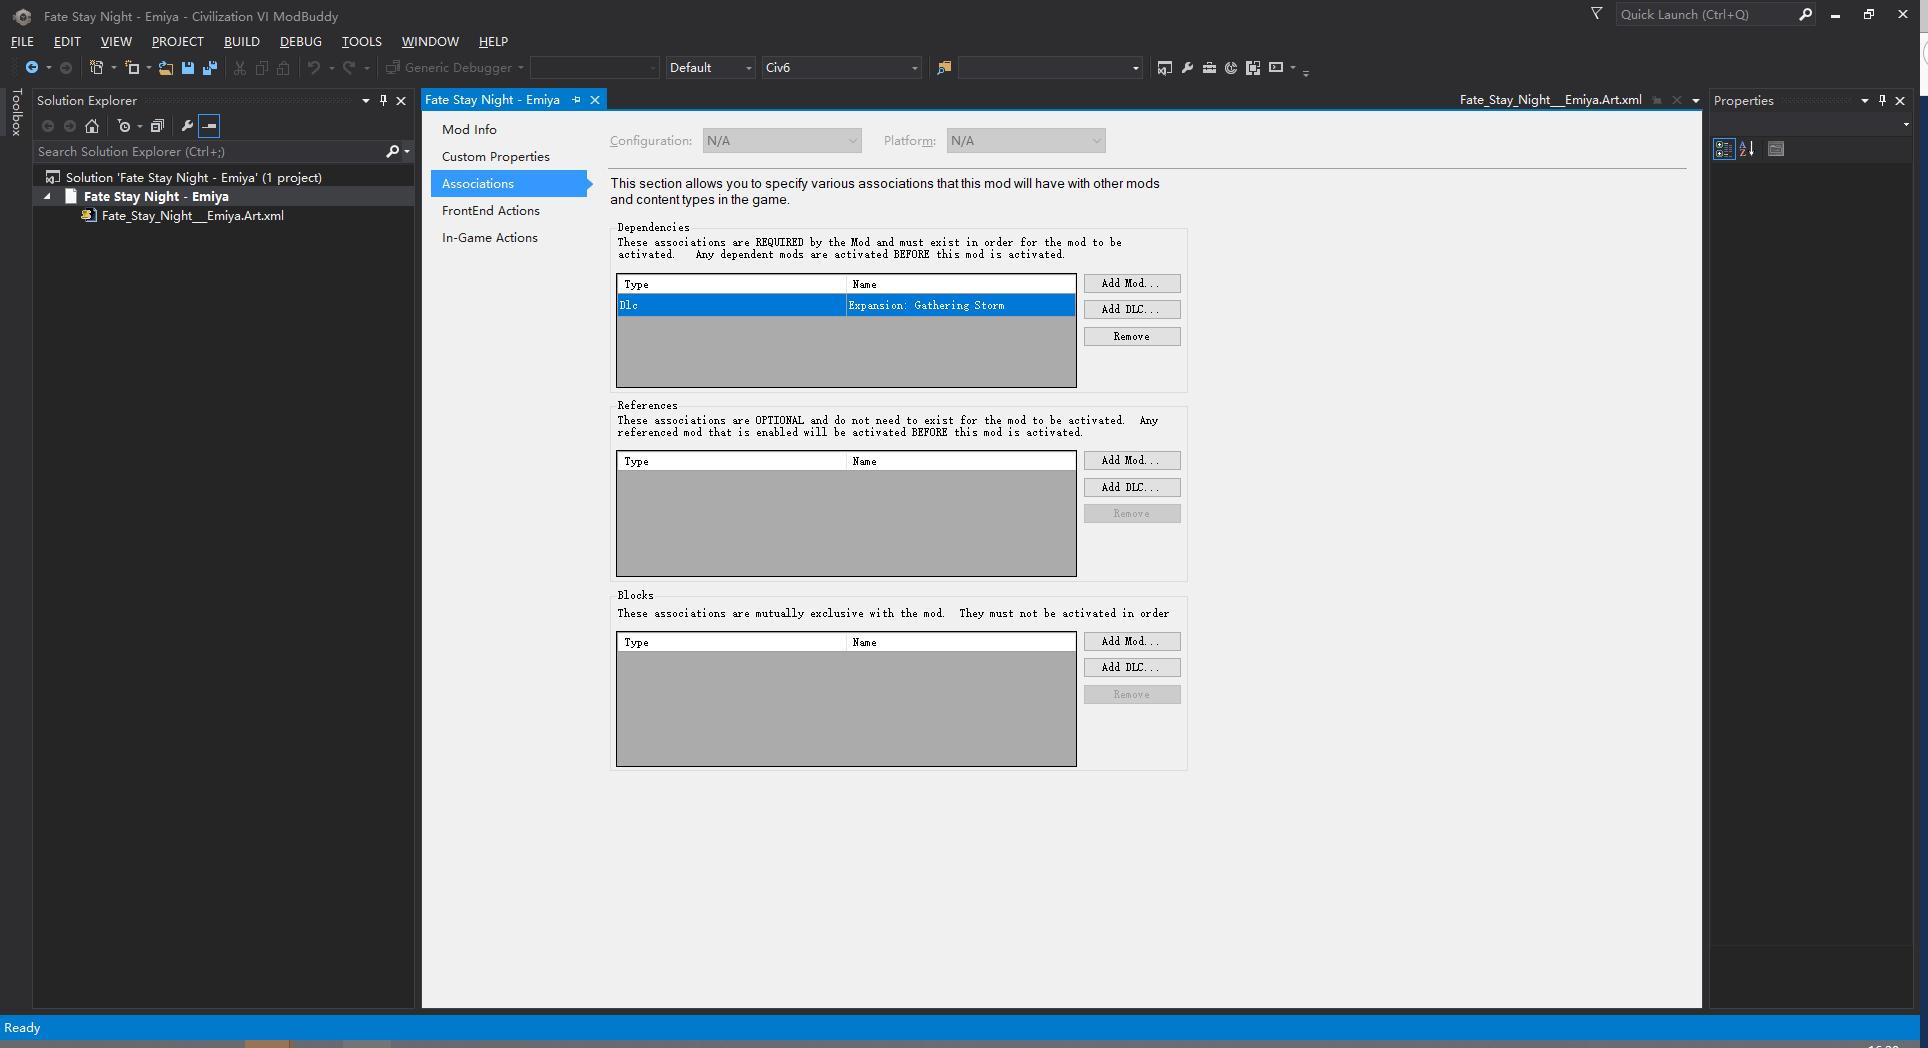Select Solution 'Fate Stay Night - Emiya' node
1928x1048 pixels.
click(x=194, y=178)
